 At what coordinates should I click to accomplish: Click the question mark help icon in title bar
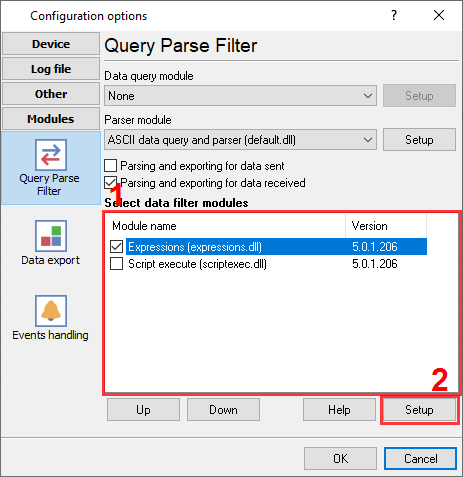394,15
